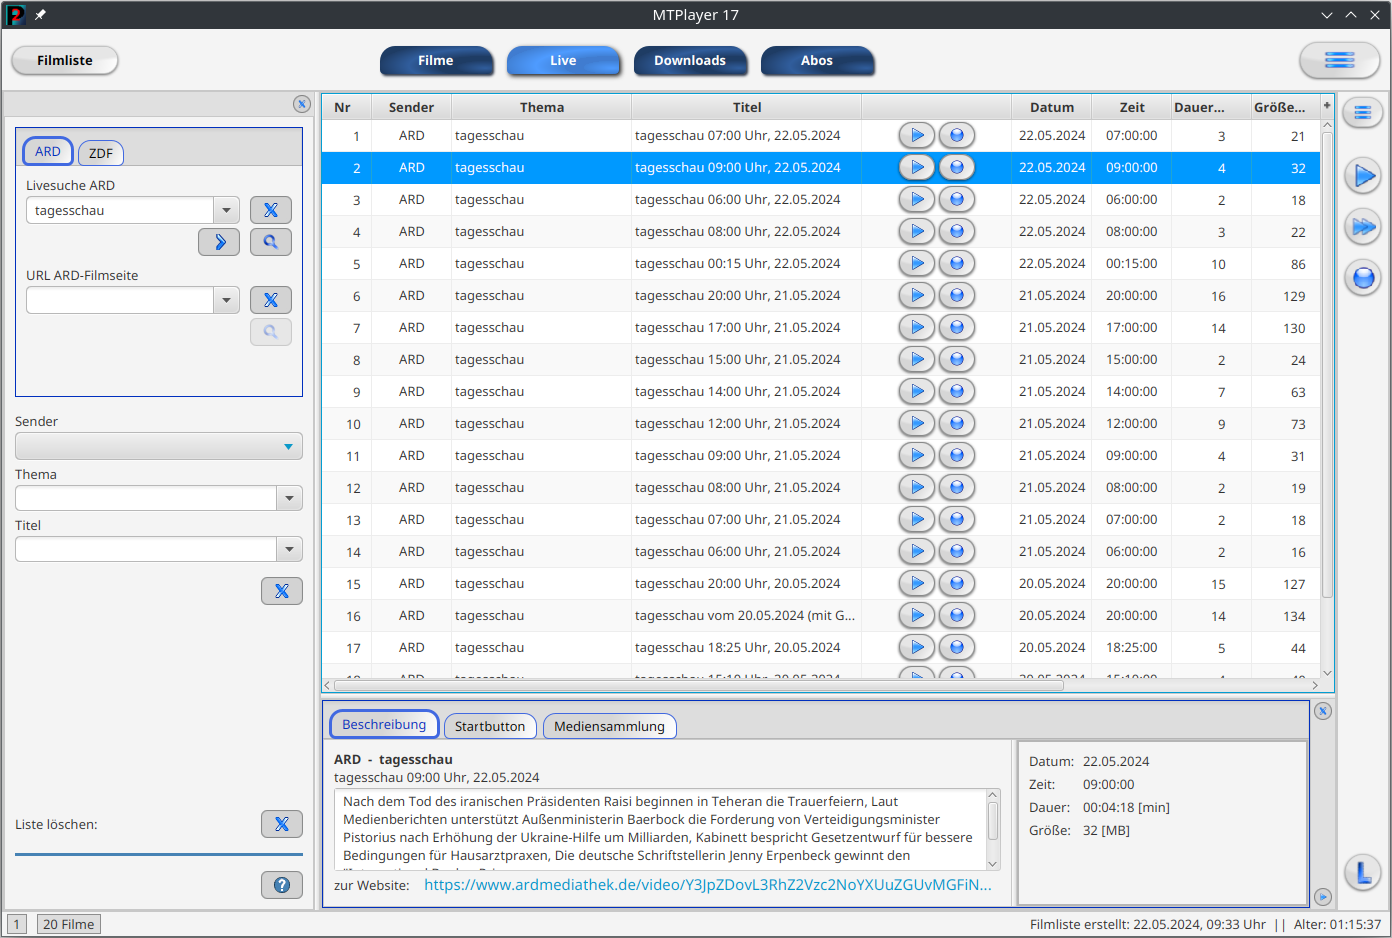Sort table by Datum column
The height and width of the screenshot is (938, 1392).
[x=1052, y=107]
